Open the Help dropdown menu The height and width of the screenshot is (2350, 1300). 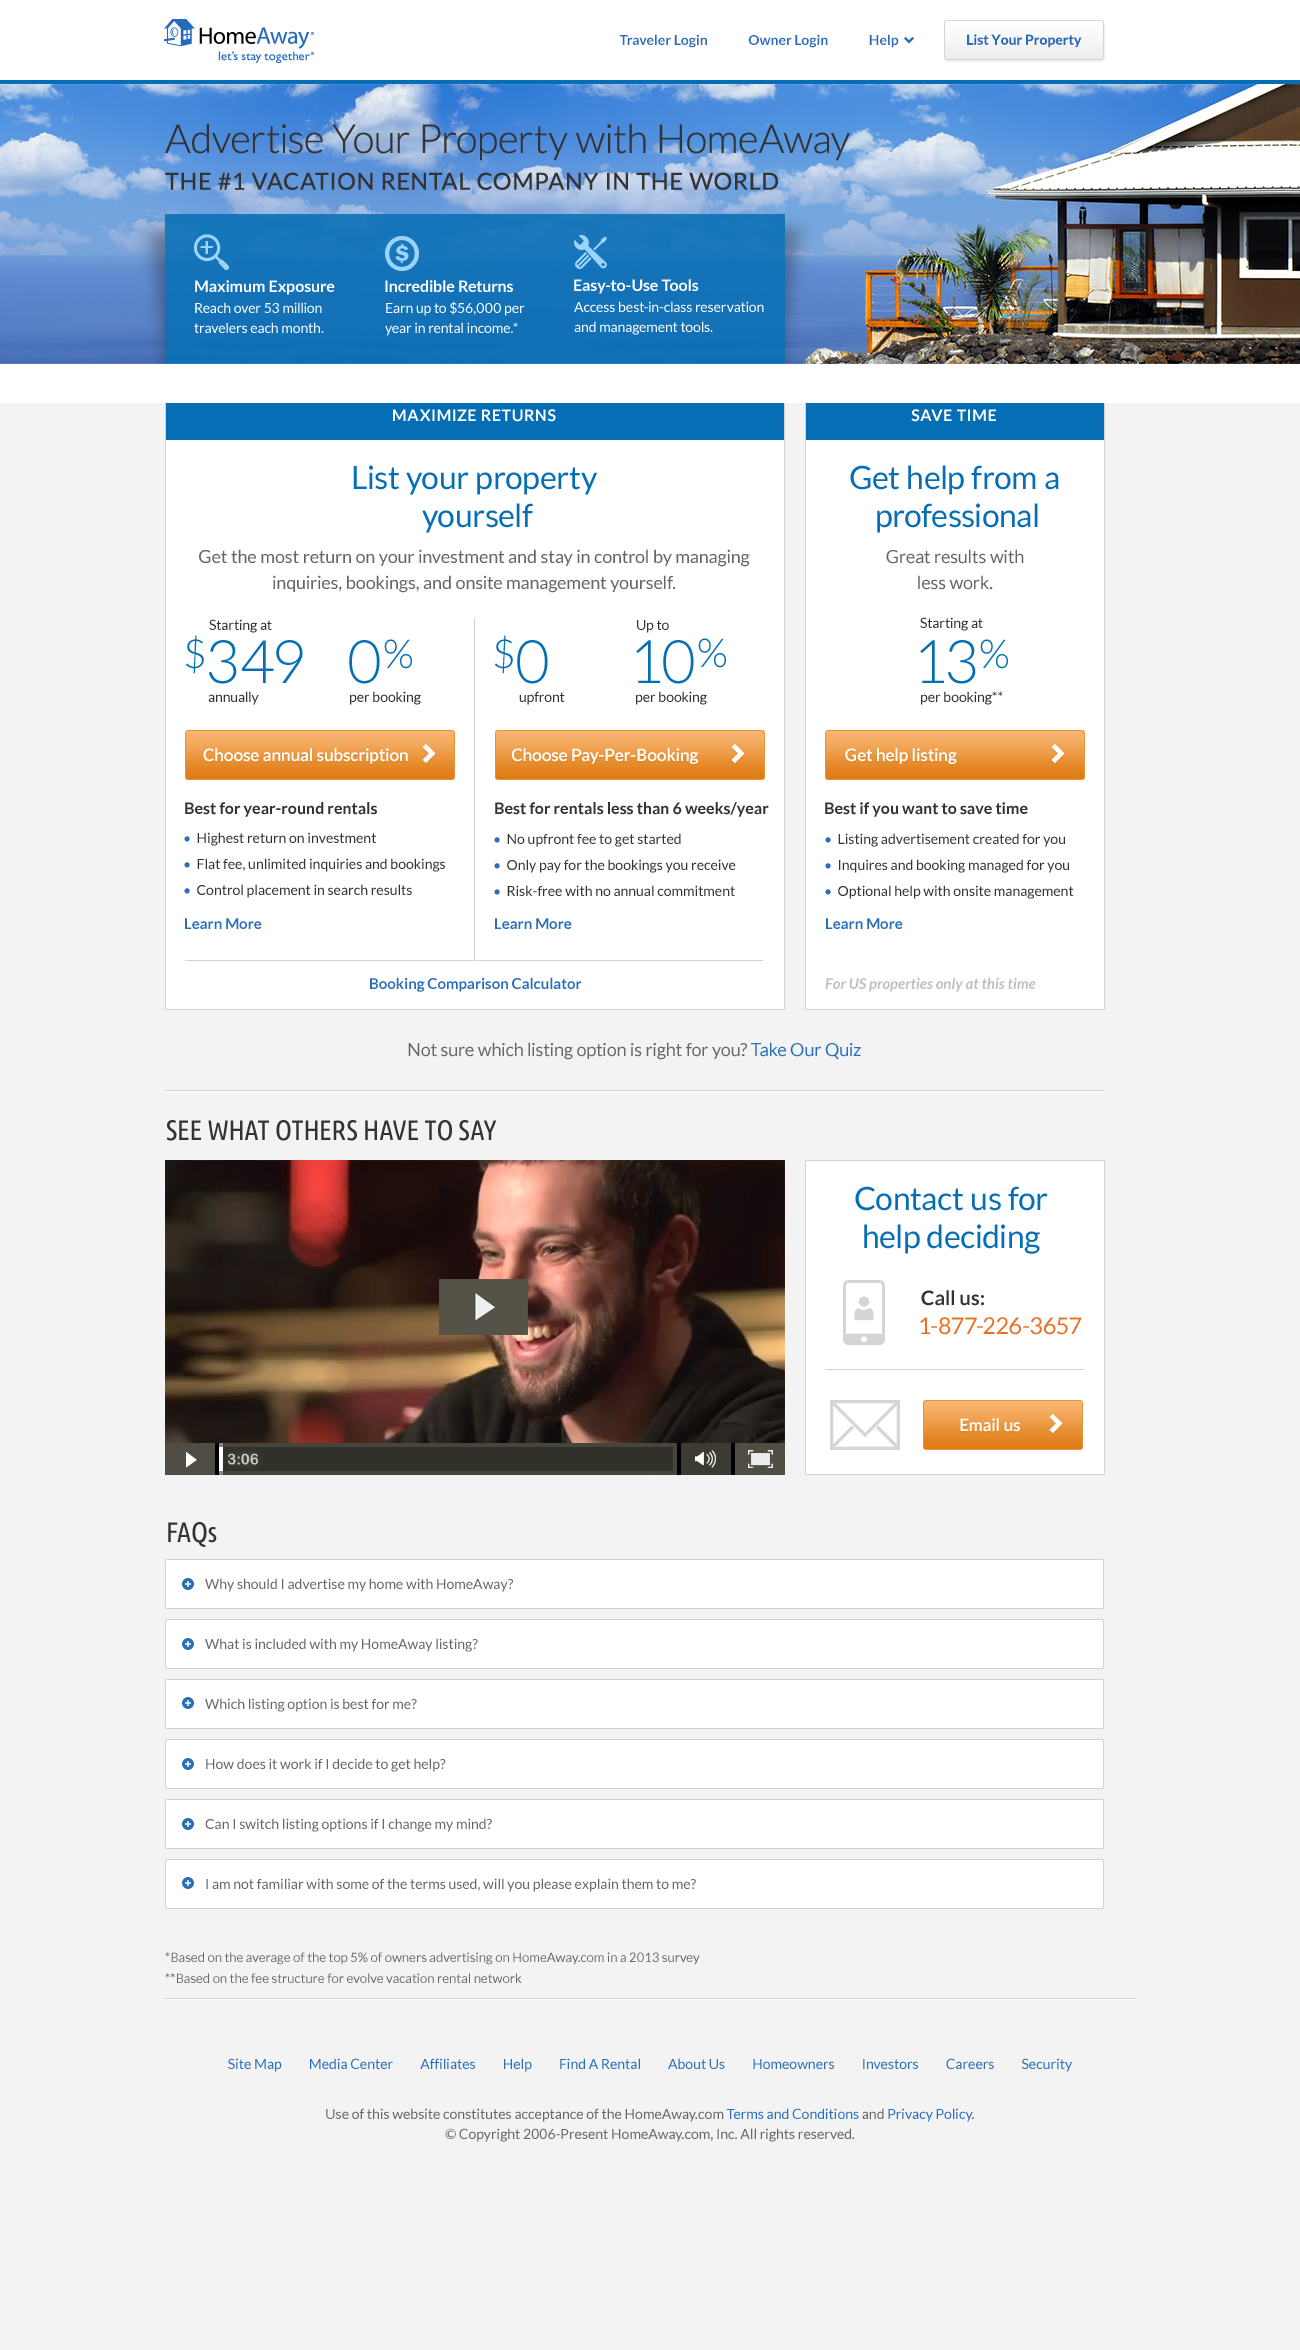tap(891, 40)
